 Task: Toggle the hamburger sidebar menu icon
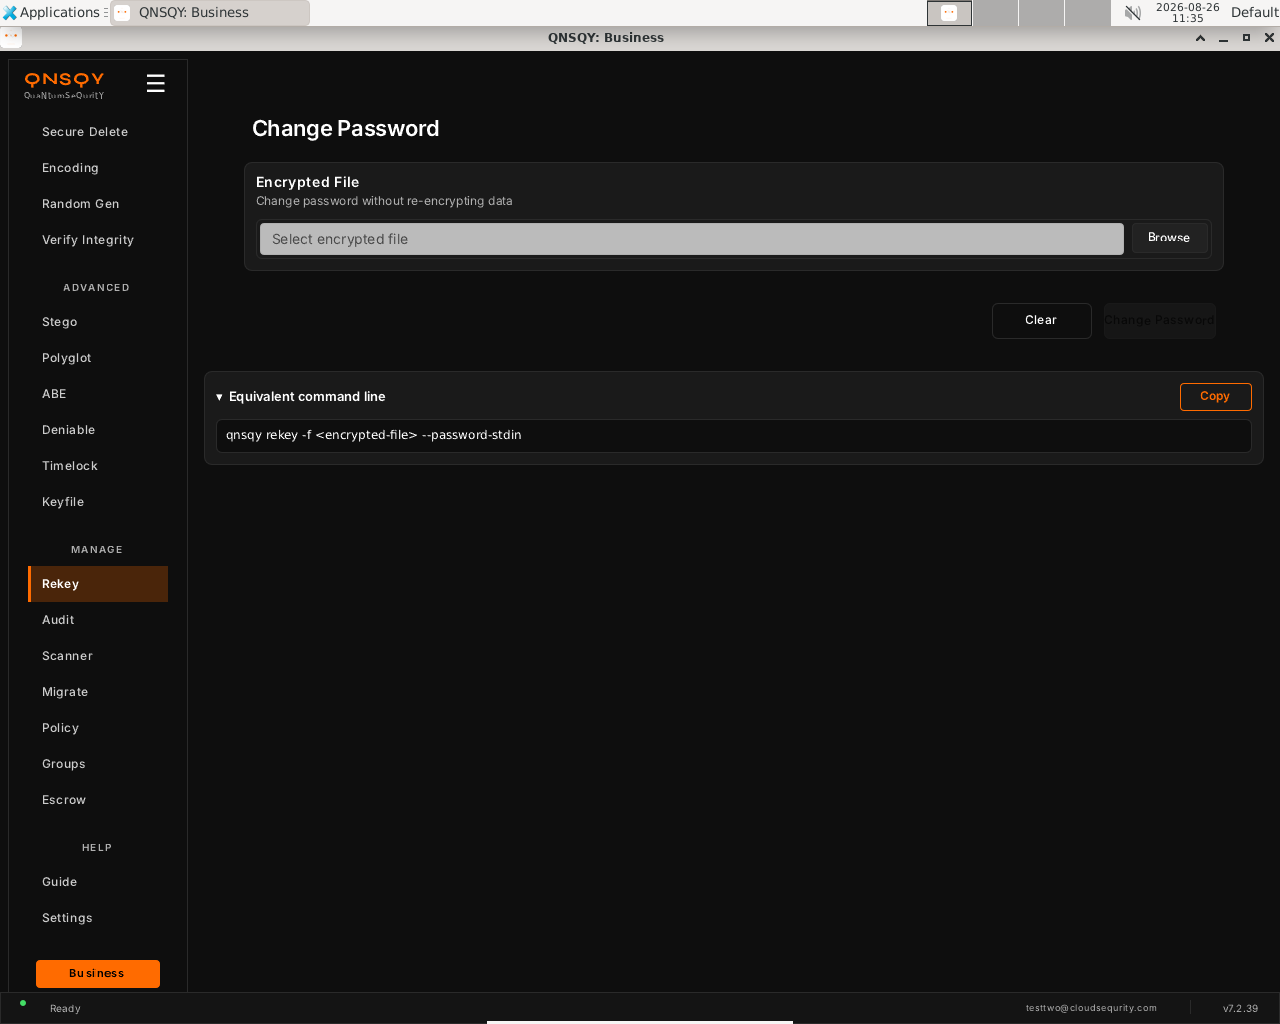[155, 83]
